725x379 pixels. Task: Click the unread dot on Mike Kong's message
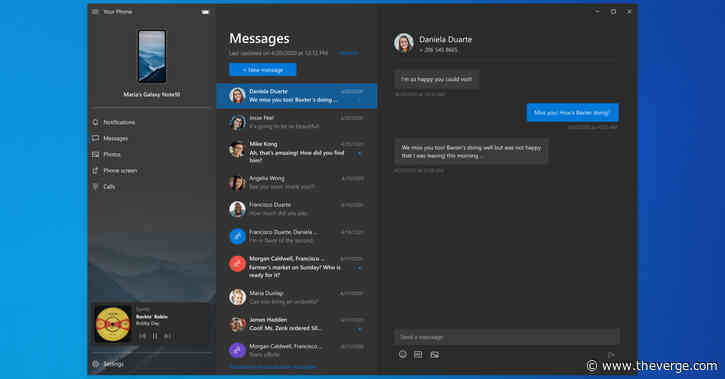tap(359, 153)
